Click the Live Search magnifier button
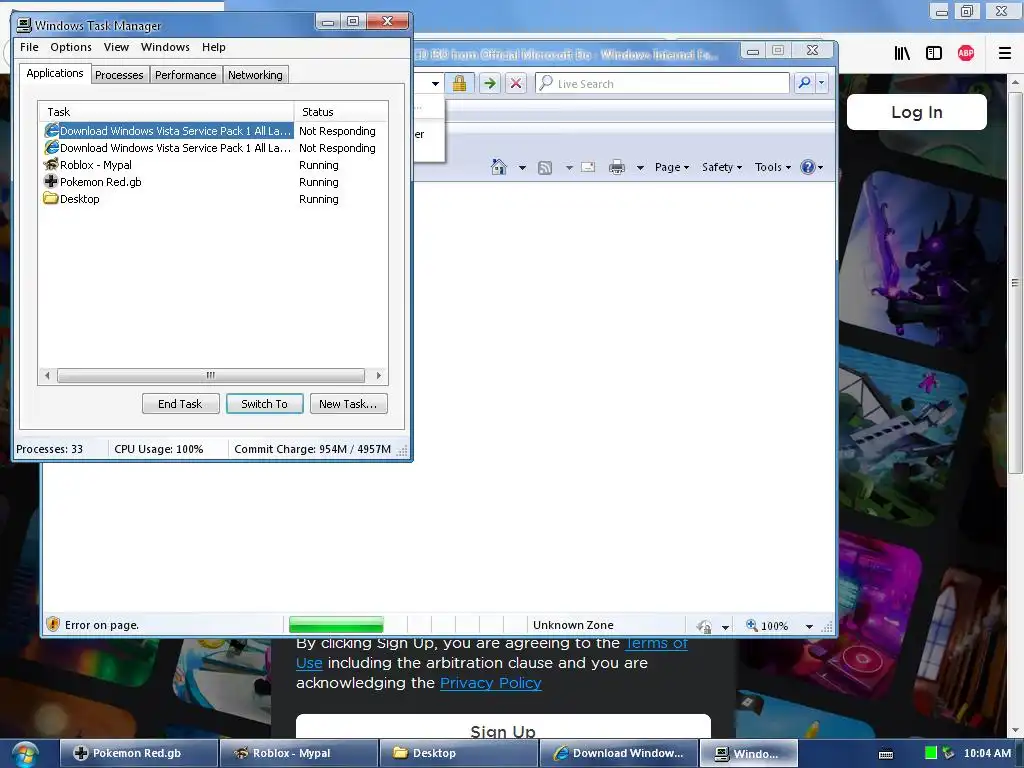 (805, 83)
